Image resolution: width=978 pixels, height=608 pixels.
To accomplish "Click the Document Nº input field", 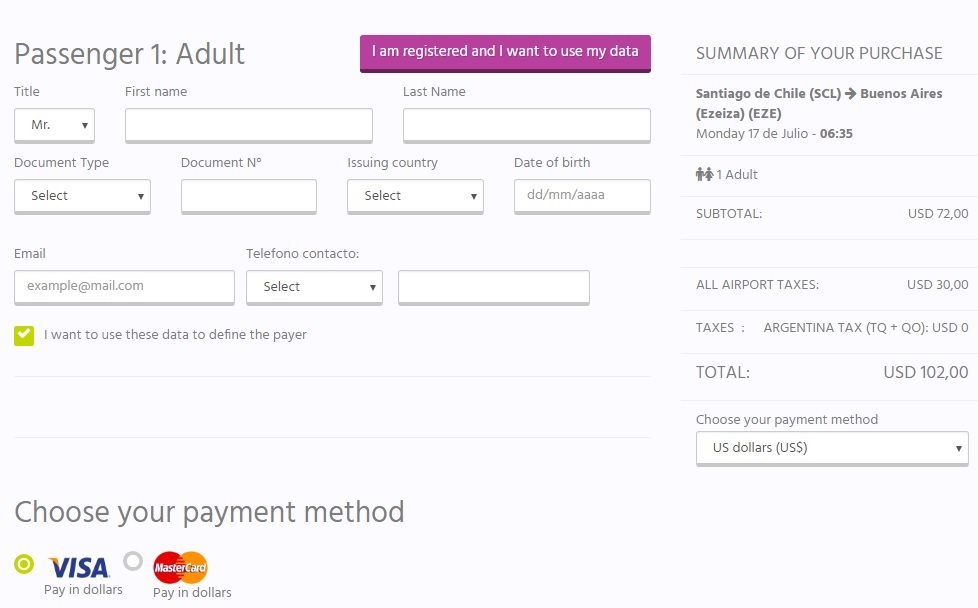I will tap(249, 196).
